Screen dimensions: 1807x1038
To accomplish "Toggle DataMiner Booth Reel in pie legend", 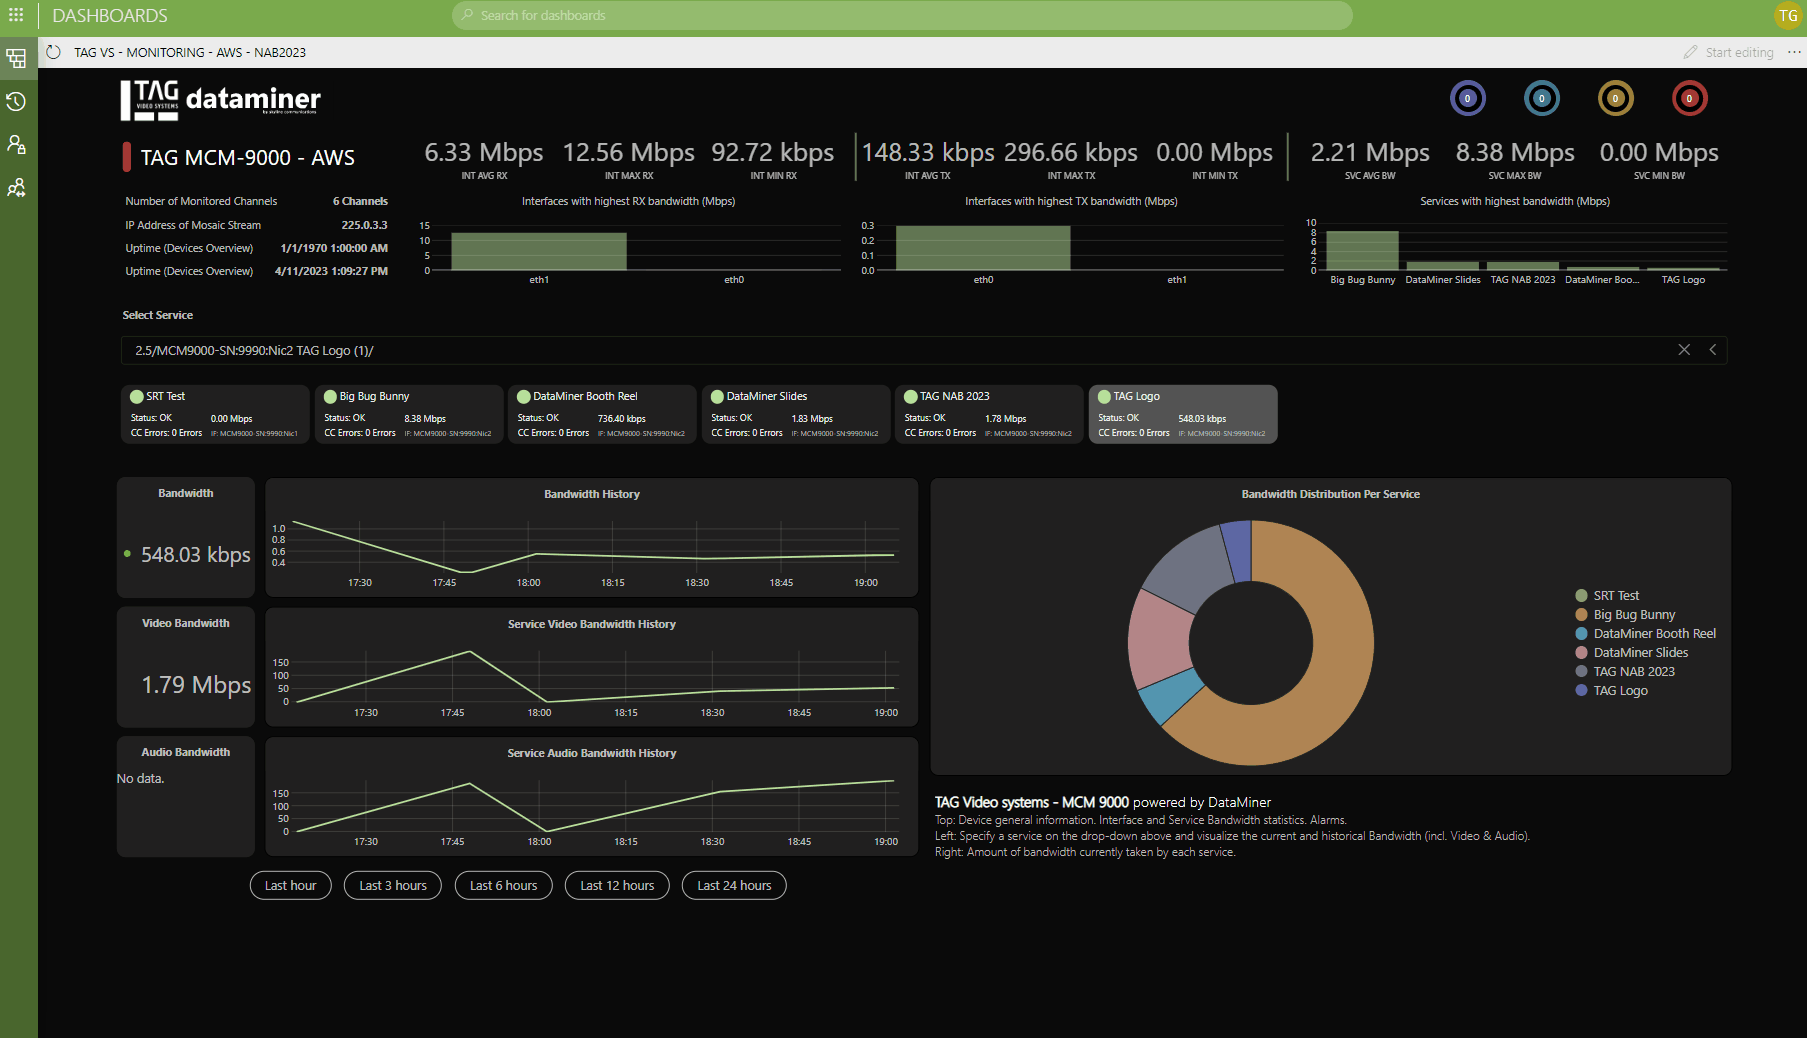I will point(1645,634).
